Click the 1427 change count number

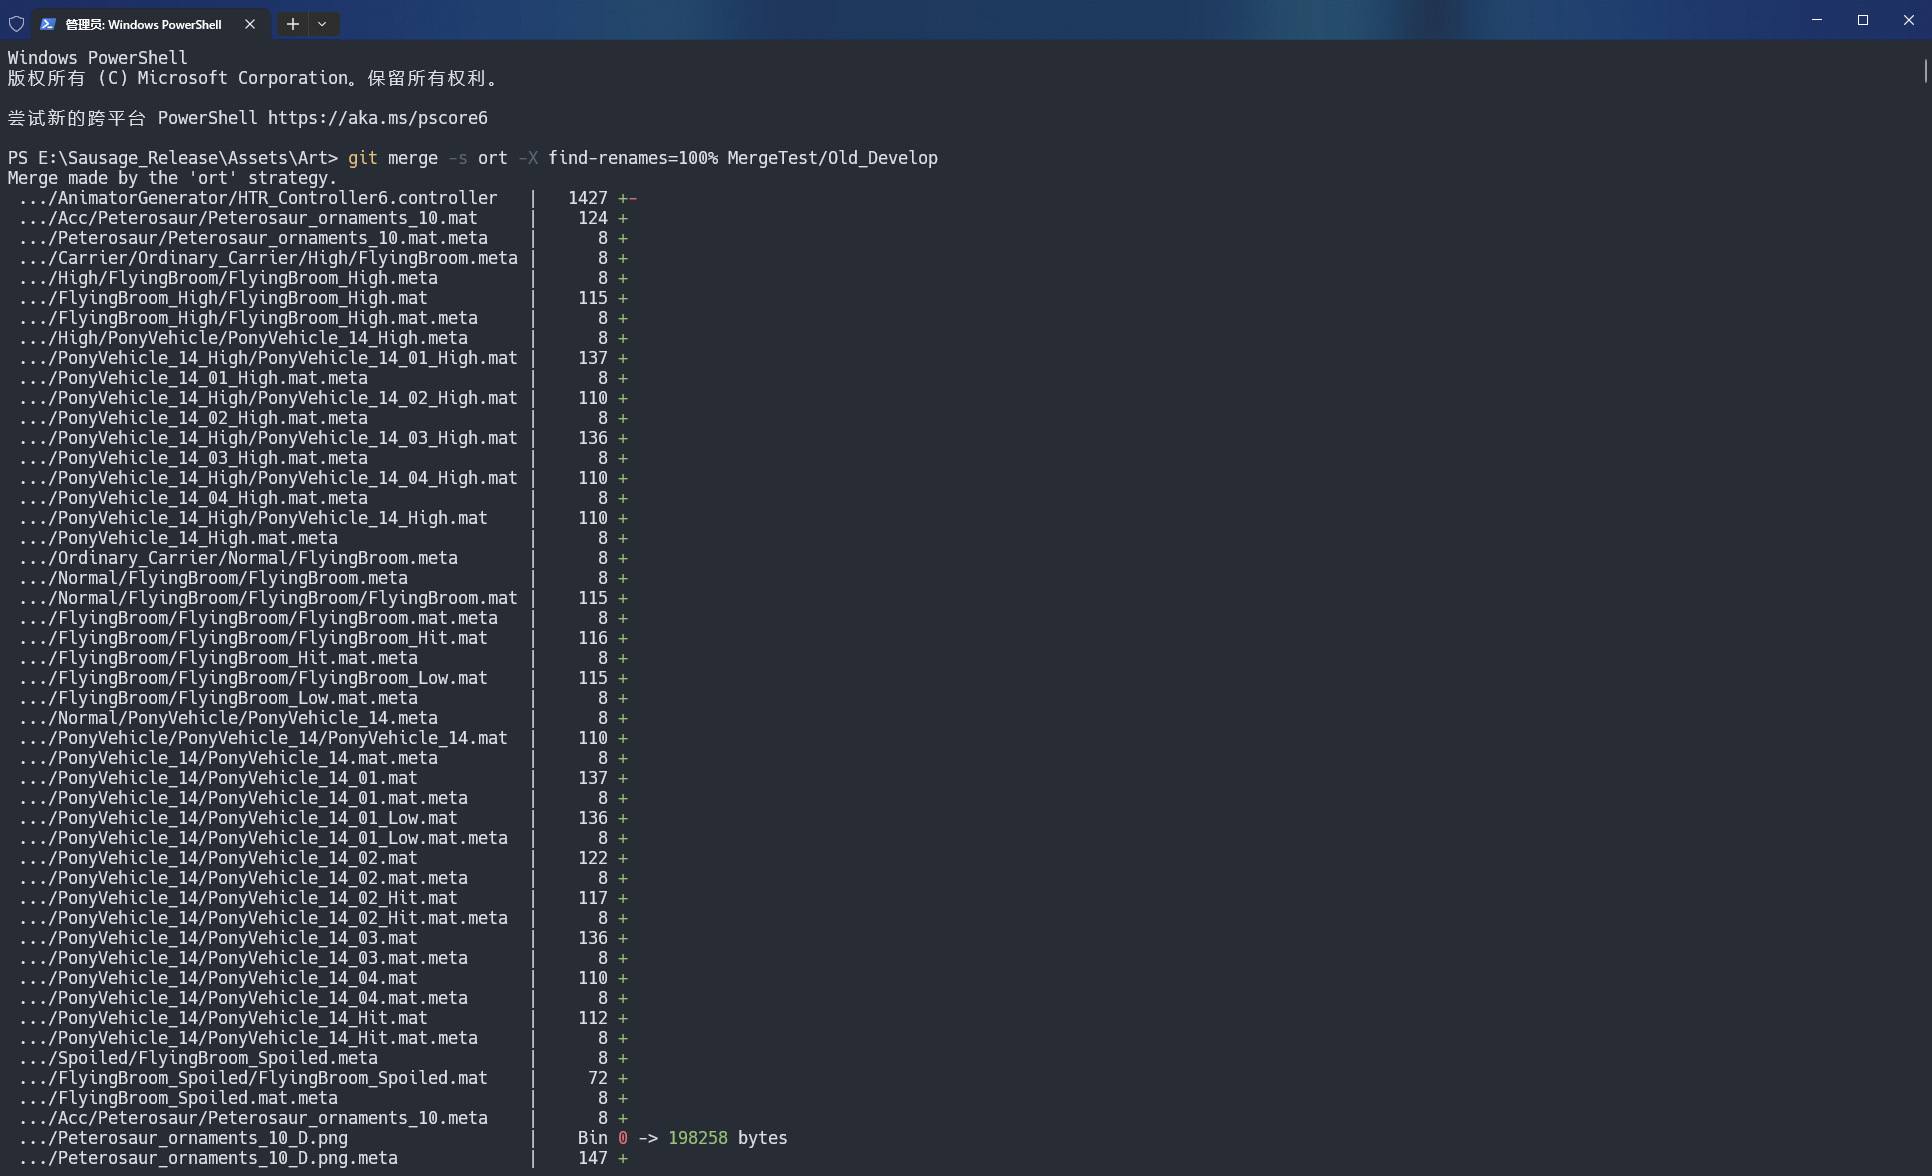pos(587,198)
